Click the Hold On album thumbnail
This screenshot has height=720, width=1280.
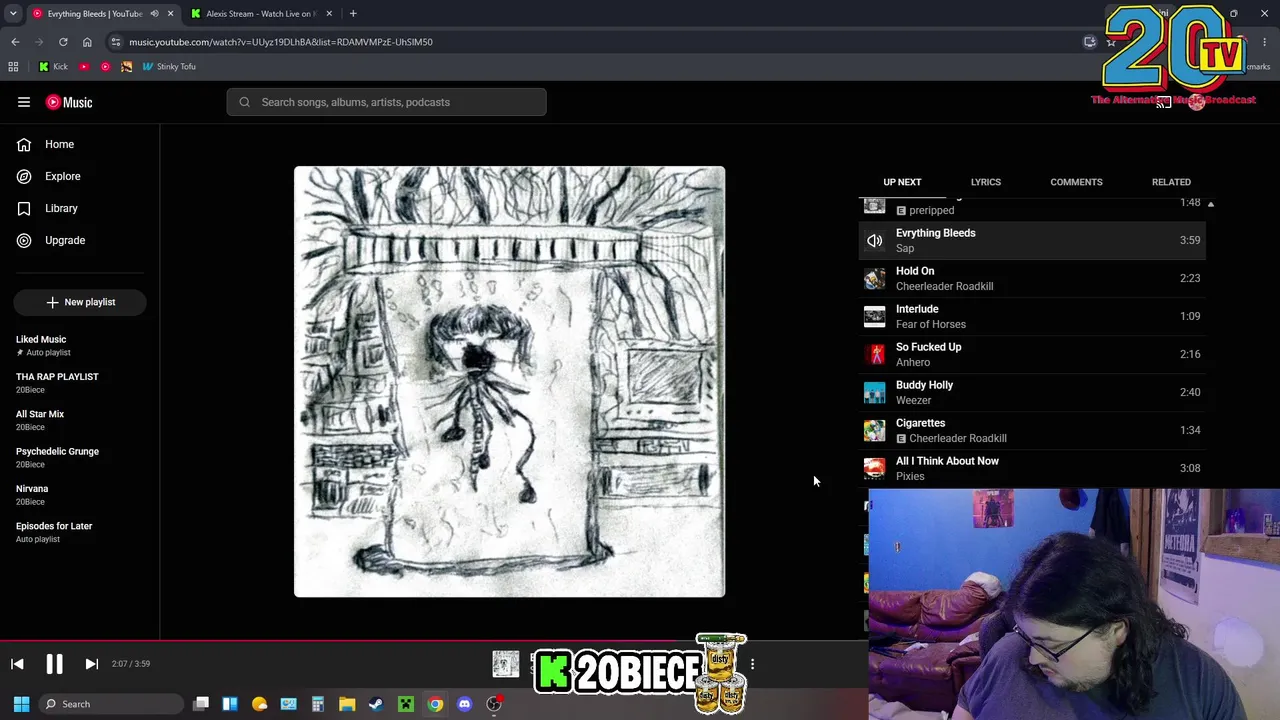(x=874, y=278)
